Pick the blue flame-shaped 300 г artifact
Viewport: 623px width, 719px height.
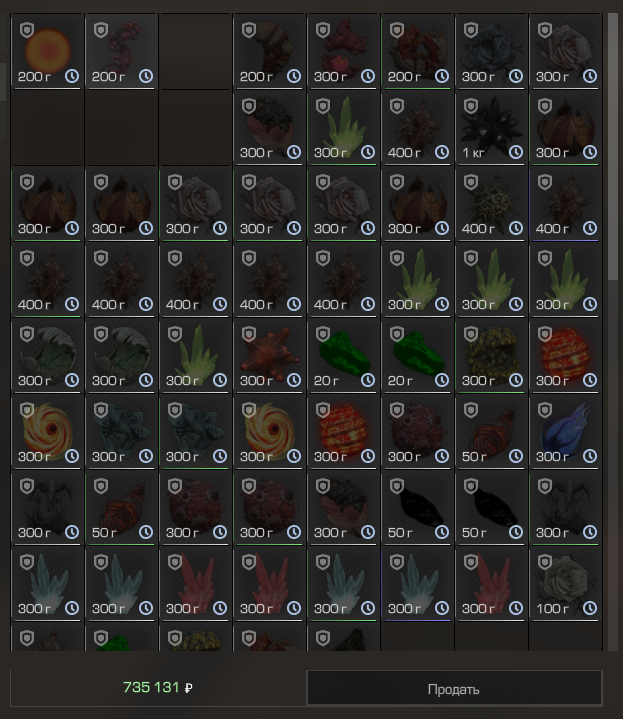click(x=565, y=431)
